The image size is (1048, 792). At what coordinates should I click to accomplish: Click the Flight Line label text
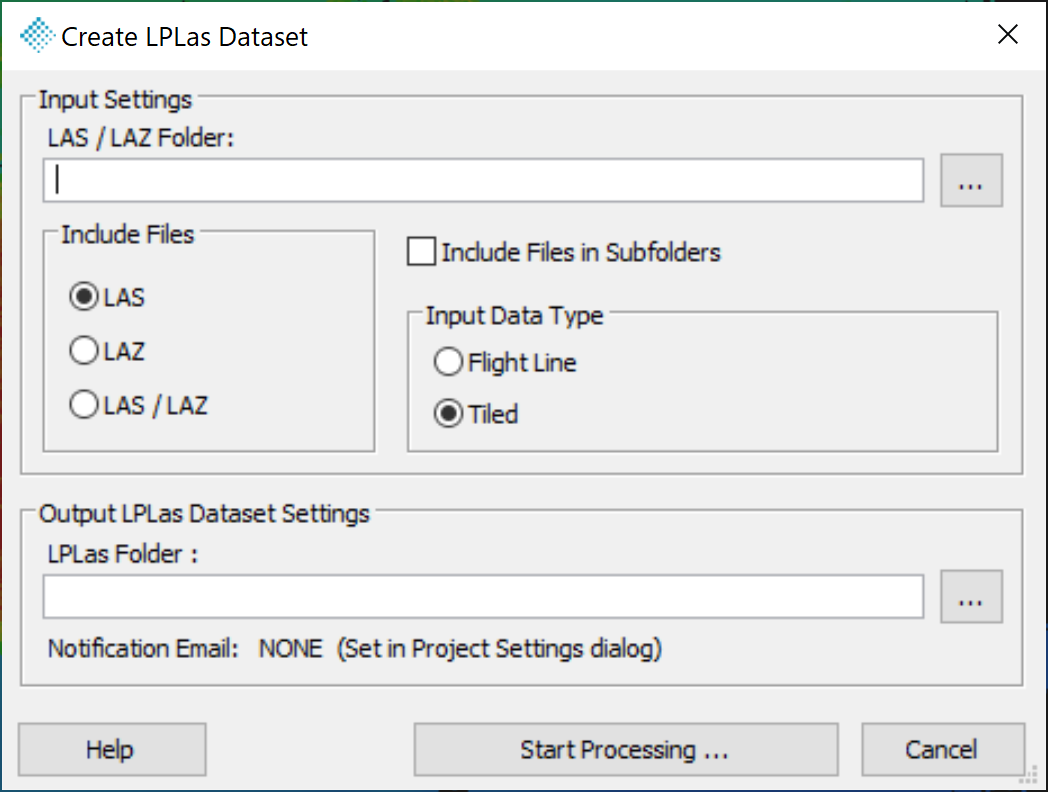click(522, 363)
